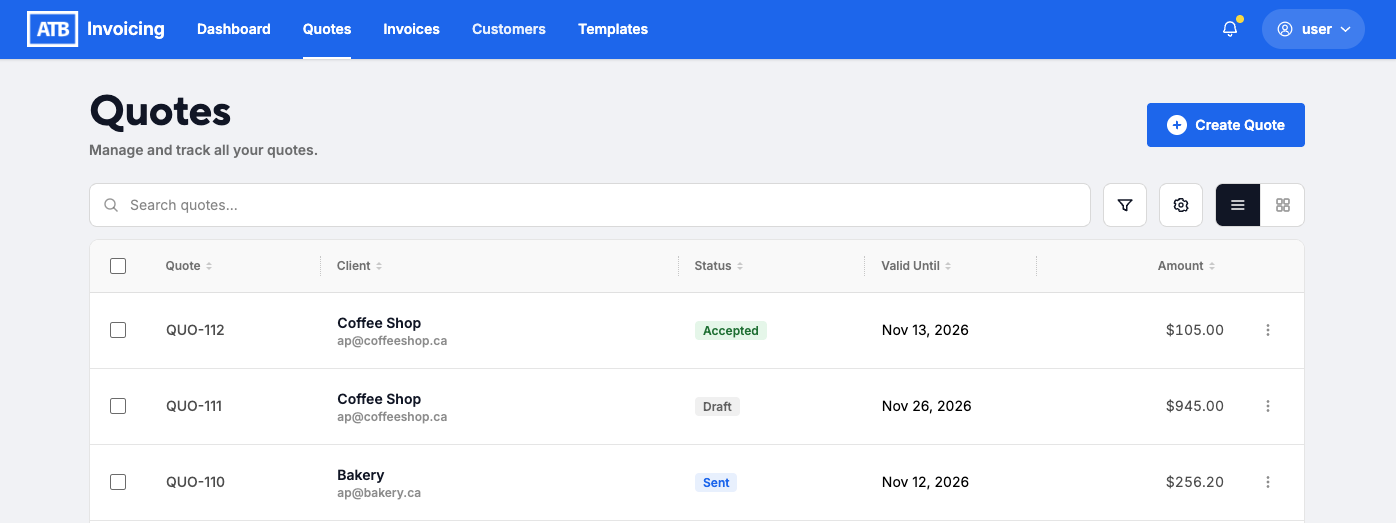Screen dimensions: 1396x523
Task: Open the Invoices tab
Action: (x=411, y=29)
